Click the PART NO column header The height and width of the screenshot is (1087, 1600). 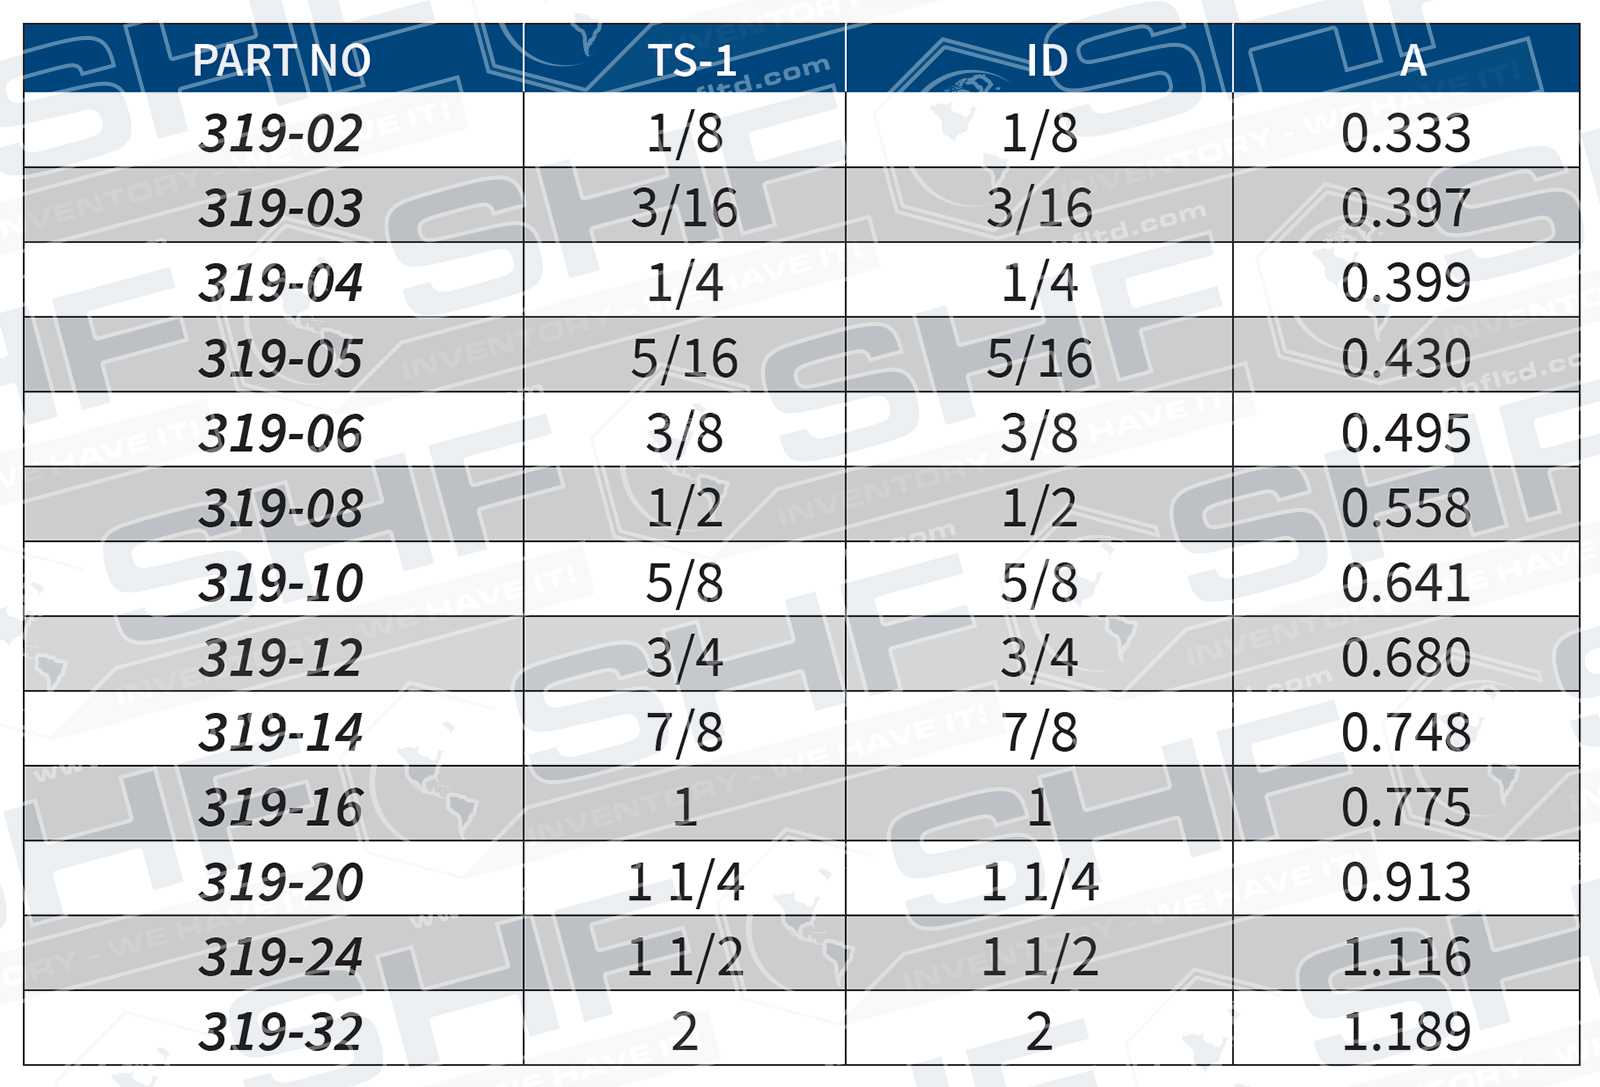(x=281, y=60)
